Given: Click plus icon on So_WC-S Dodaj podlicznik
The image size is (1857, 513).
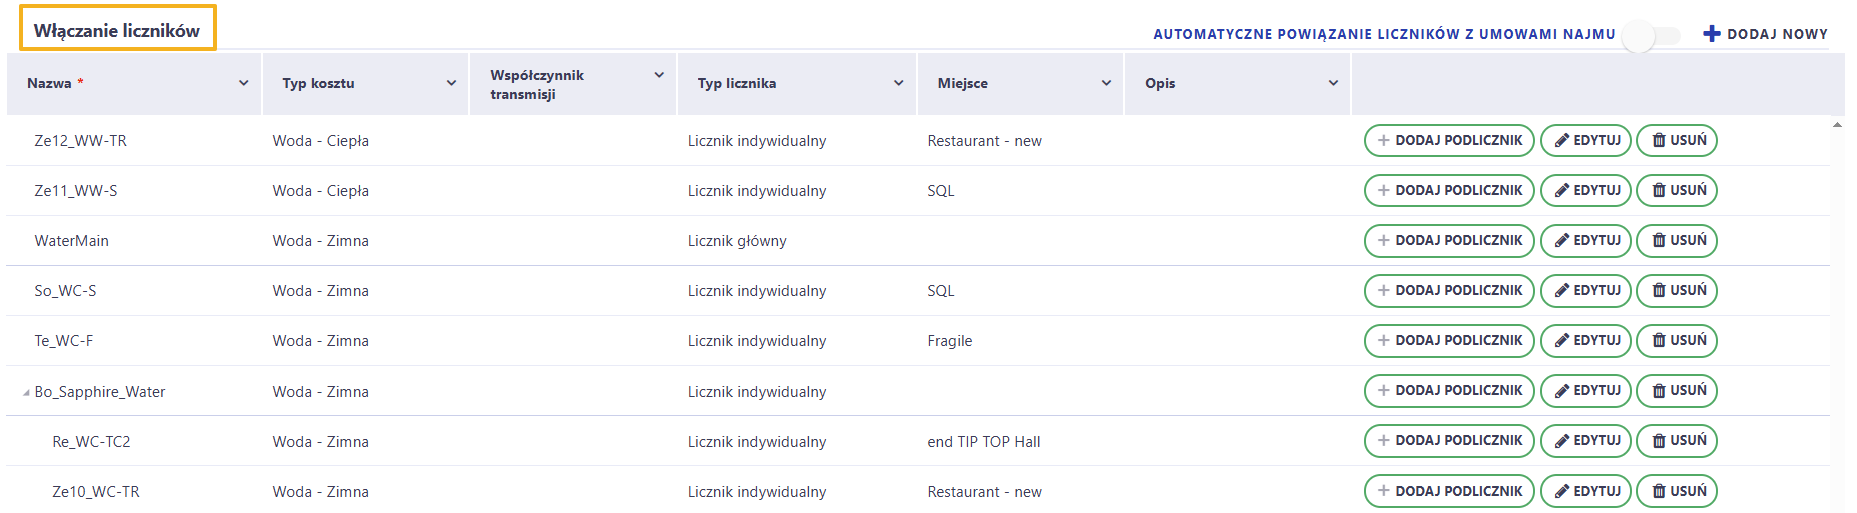Looking at the screenshot, I should pyautogui.click(x=1384, y=291).
